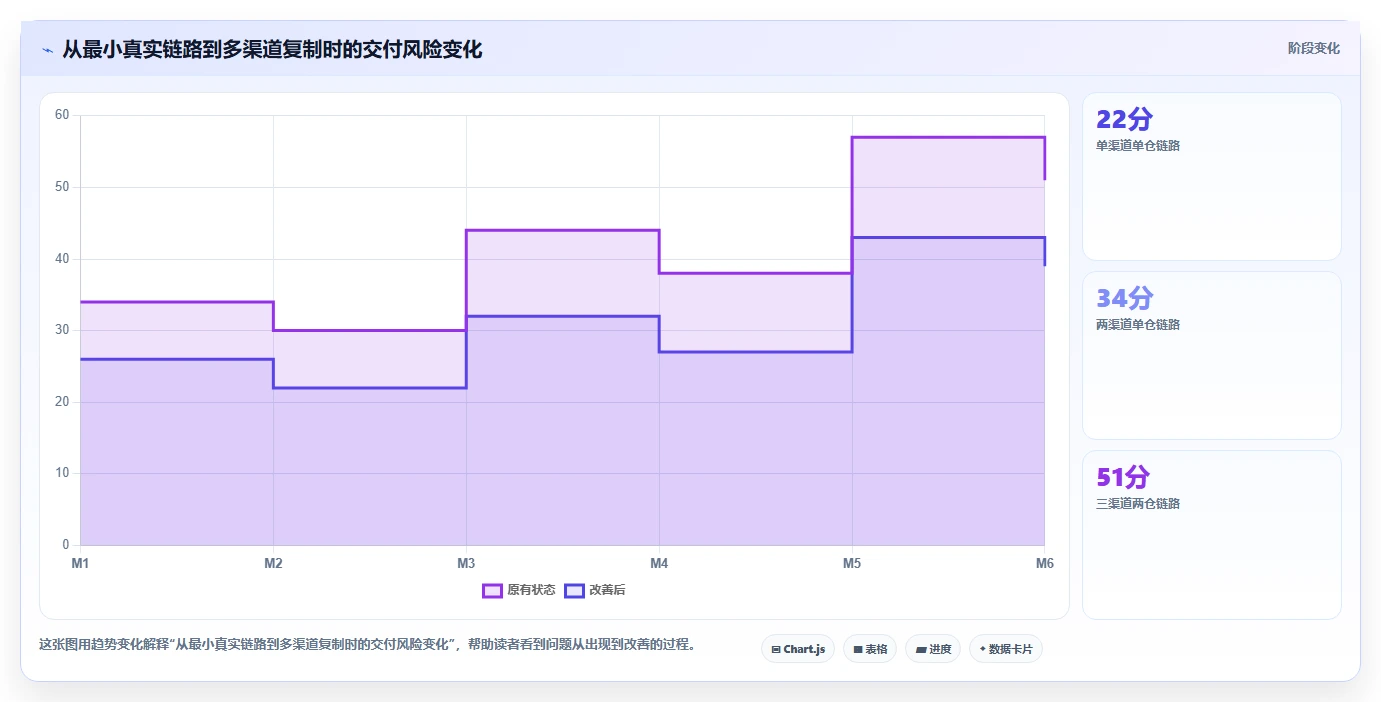1381x702 pixels.
Task: Click the 数据卡片 tag
Action: (x=1006, y=649)
